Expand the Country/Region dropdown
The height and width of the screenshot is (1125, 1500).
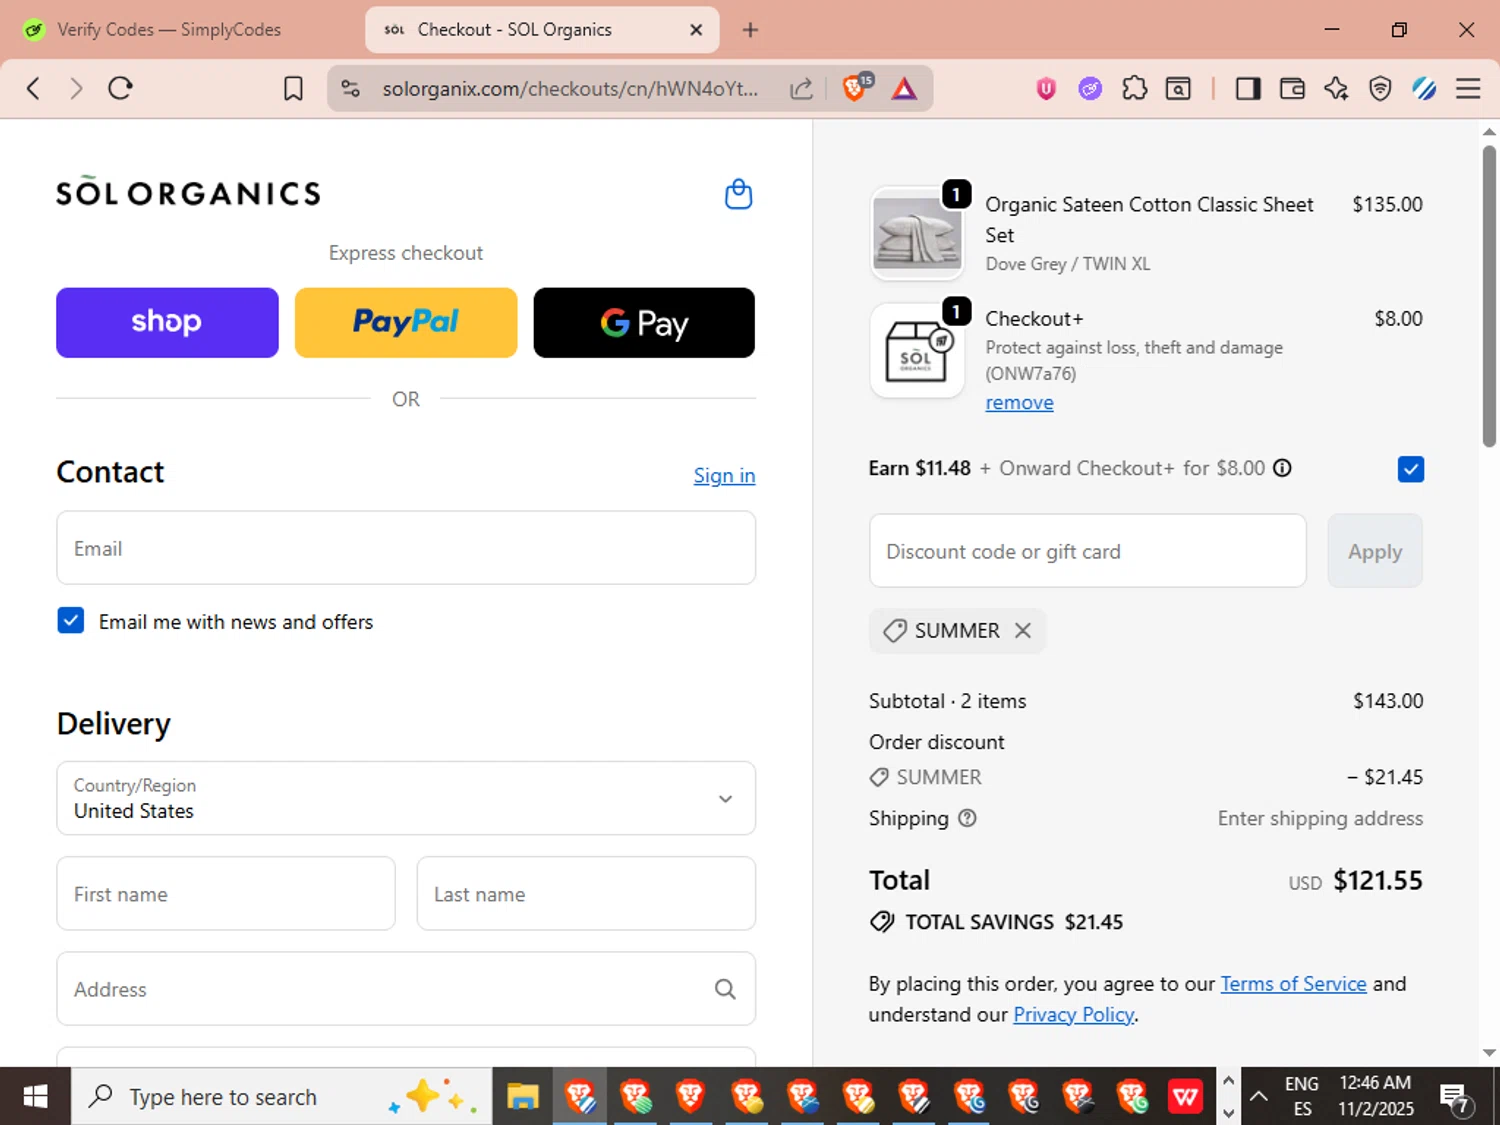pyautogui.click(x=406, y=798)
